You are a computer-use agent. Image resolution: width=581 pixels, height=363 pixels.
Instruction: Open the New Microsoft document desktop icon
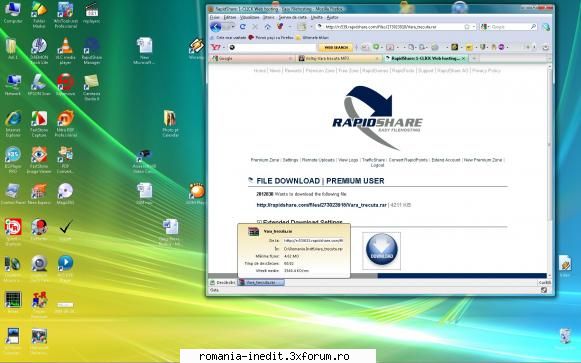pos(144,51)
